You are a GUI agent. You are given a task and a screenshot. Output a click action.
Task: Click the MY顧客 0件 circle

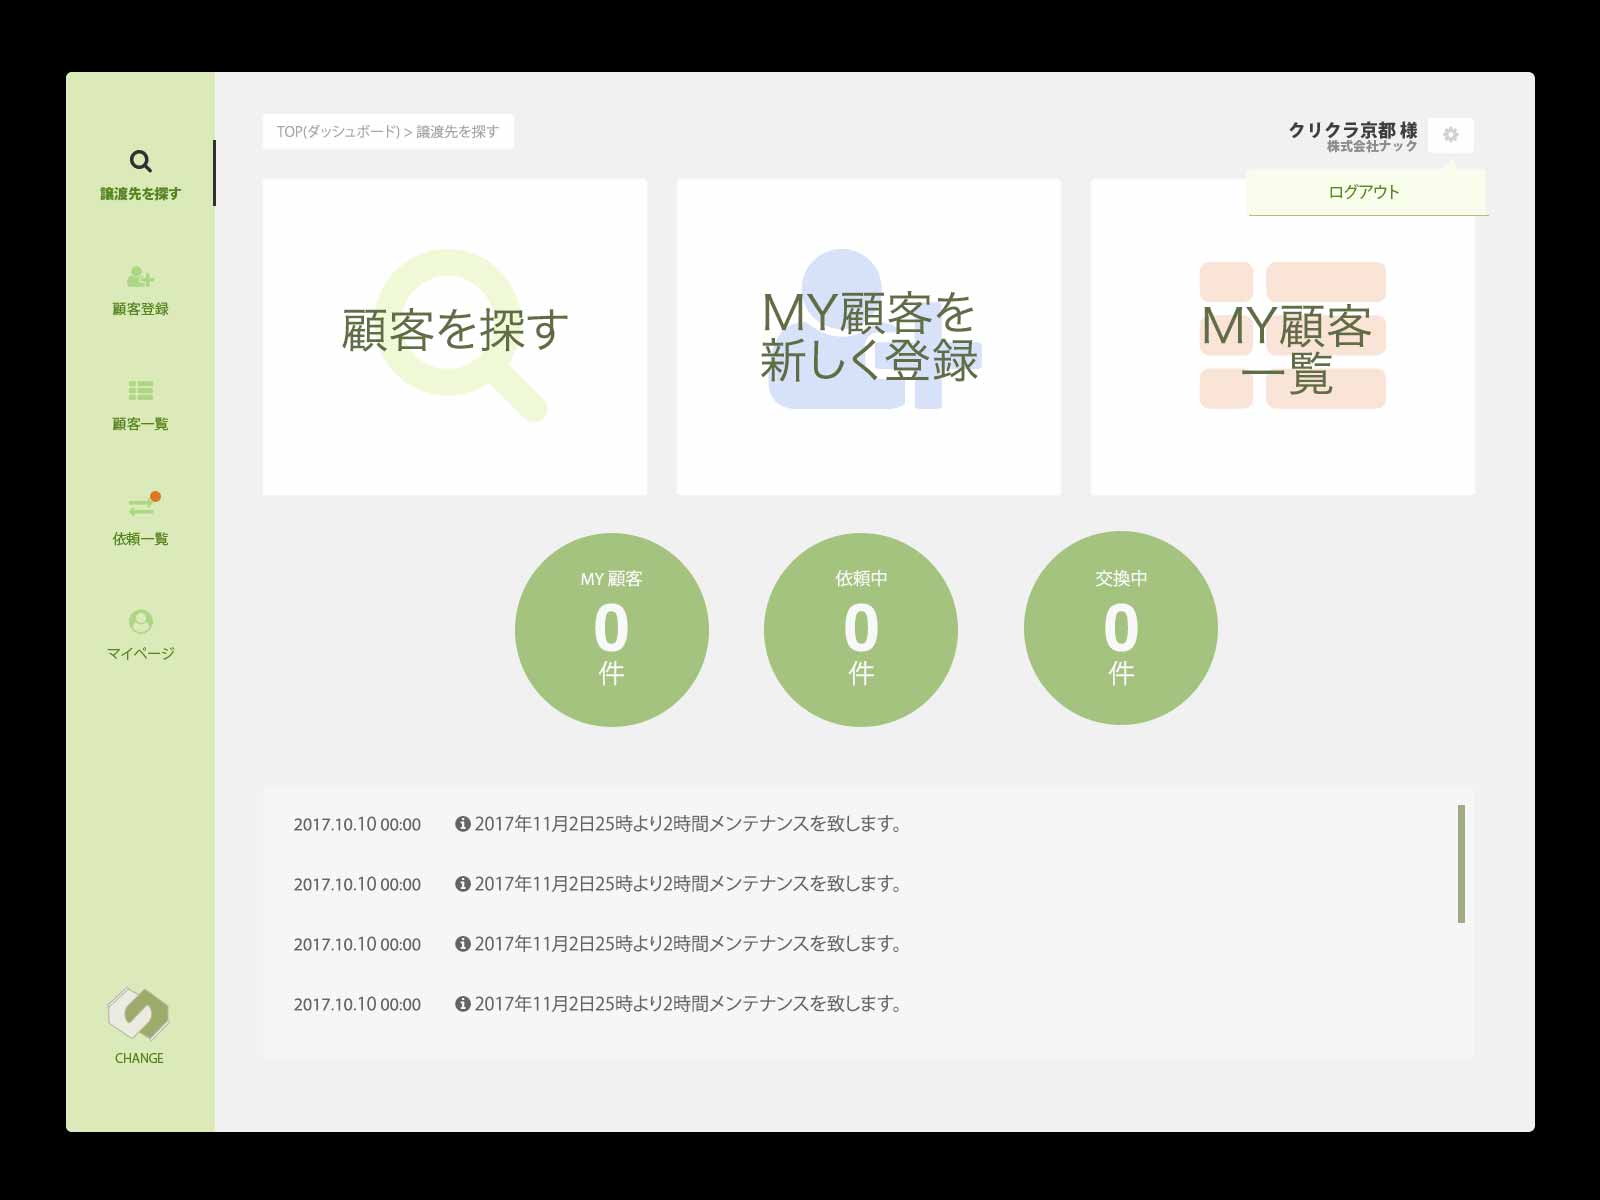(x=612, y=630)
